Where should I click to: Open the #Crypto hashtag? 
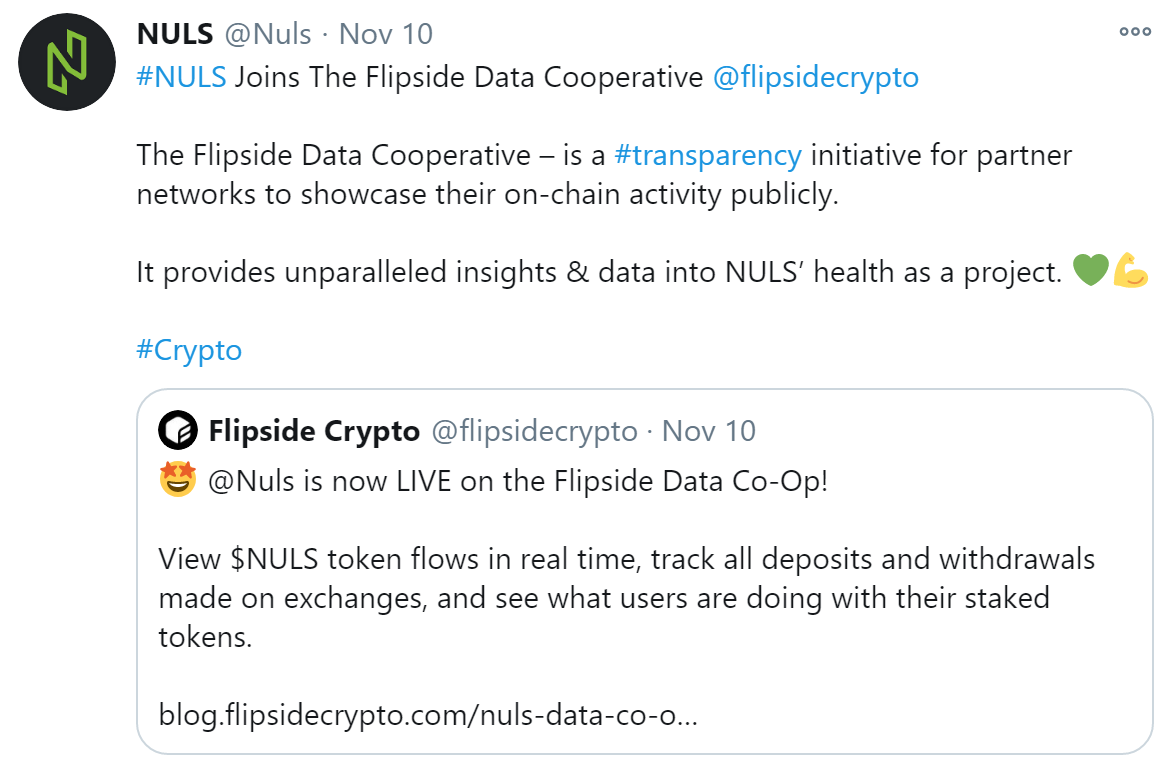point(189,350)
